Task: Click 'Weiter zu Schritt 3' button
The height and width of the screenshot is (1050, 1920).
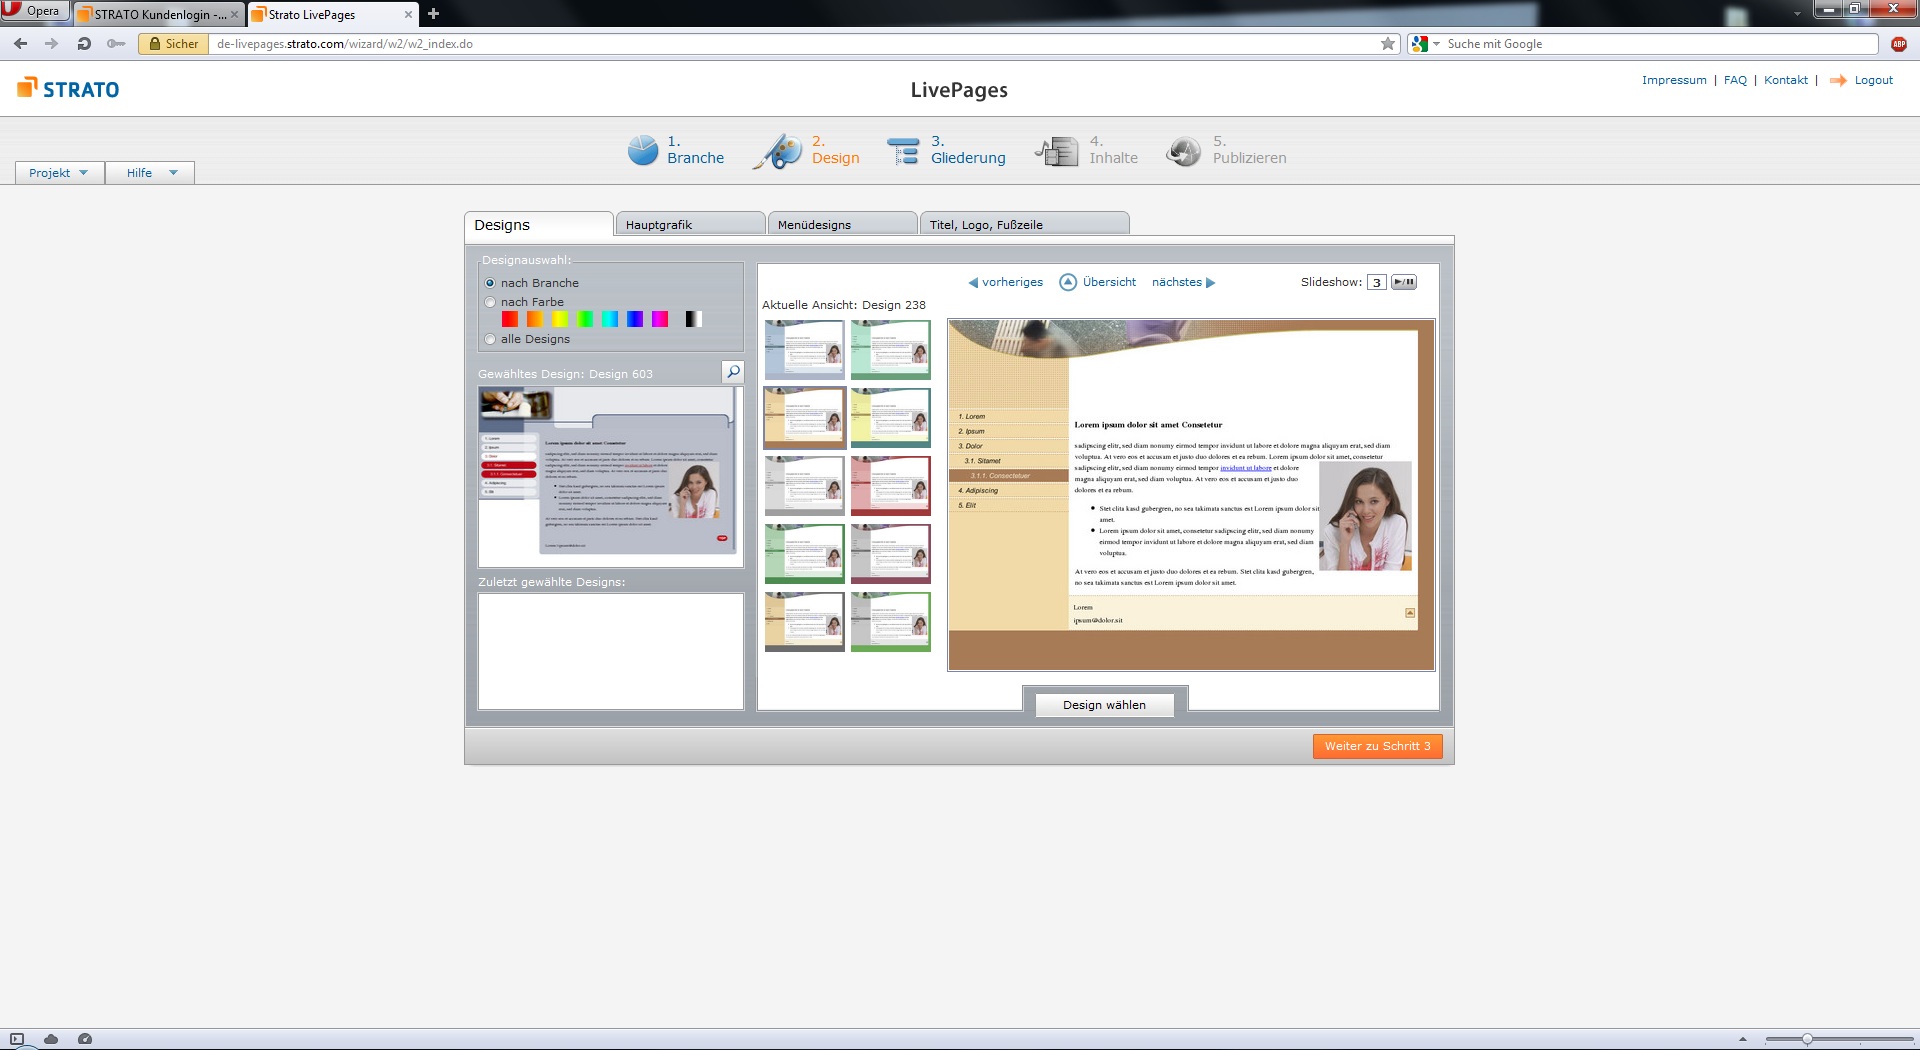Action: [1377, 746]
